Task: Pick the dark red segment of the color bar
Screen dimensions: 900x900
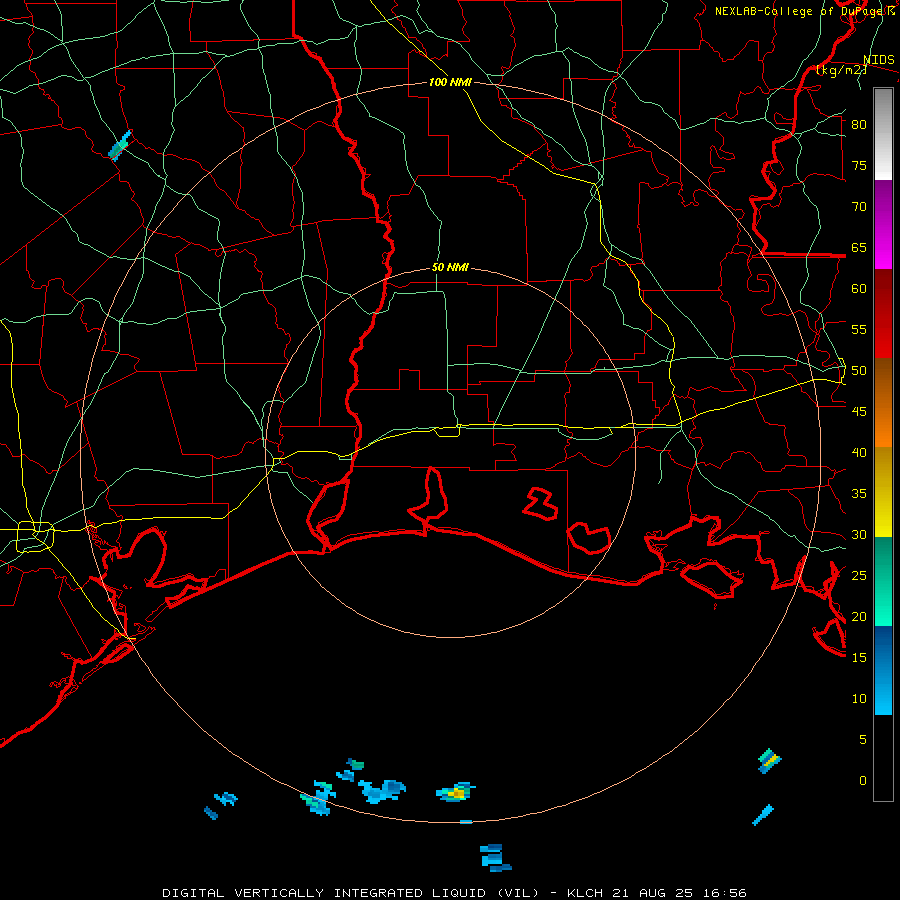Action: [x=883, y=313]
